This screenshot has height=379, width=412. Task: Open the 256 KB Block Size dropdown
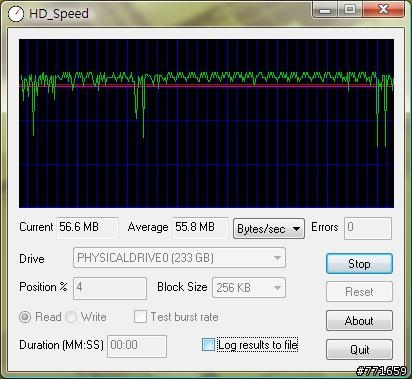pos(249,287)
